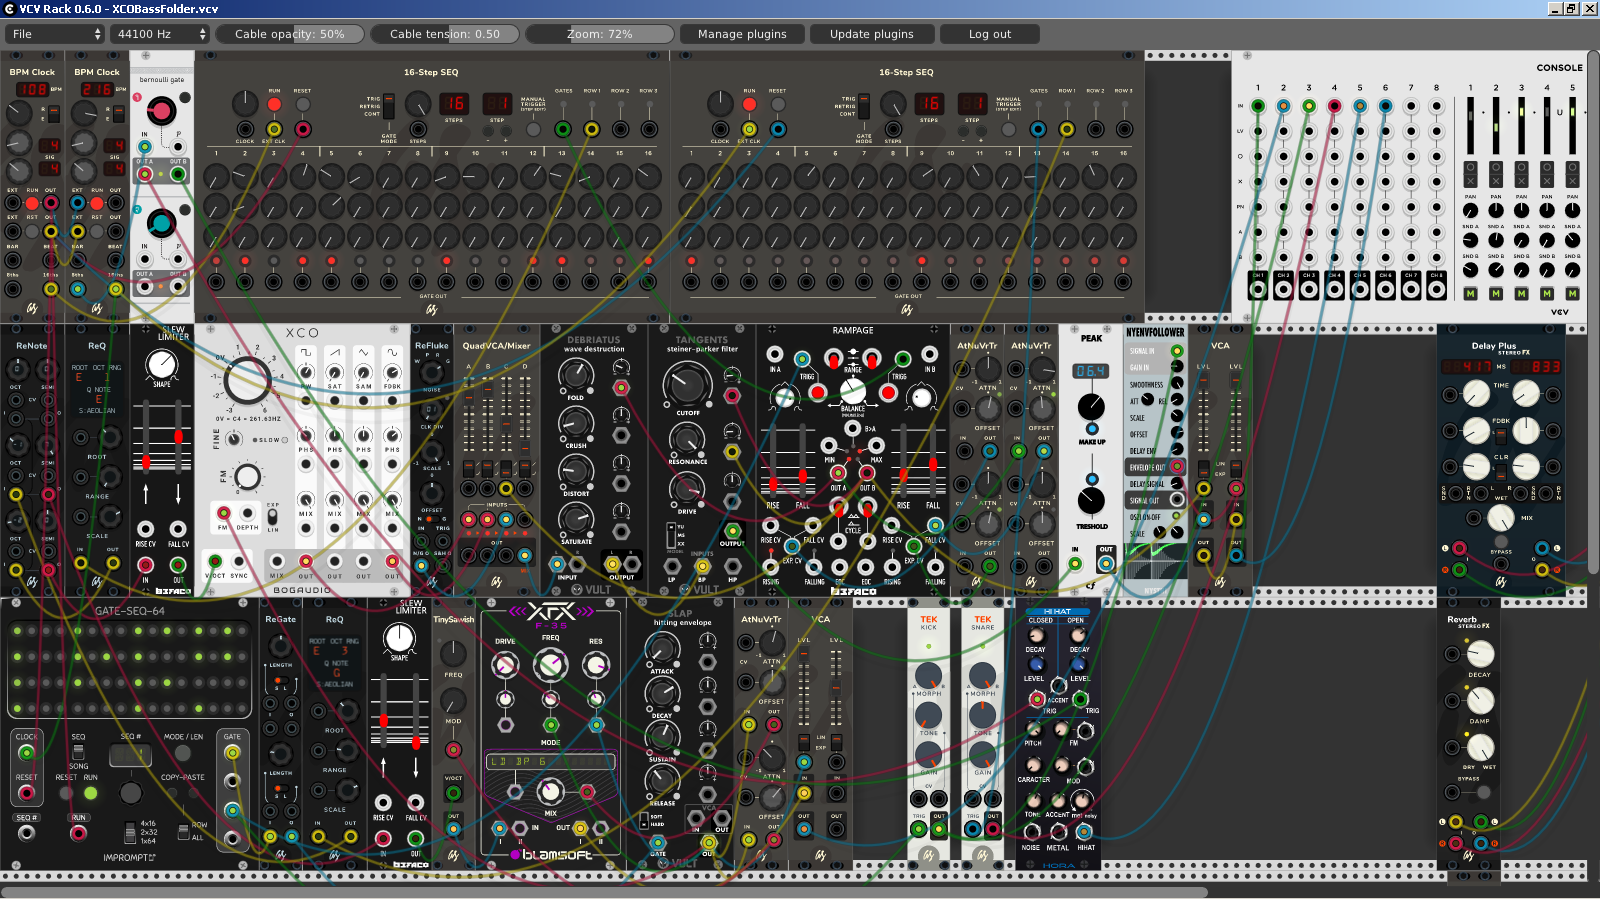
Task: Click the green-cabled GATES jack on 16-Step SEQ
Action: click(563, 129)
